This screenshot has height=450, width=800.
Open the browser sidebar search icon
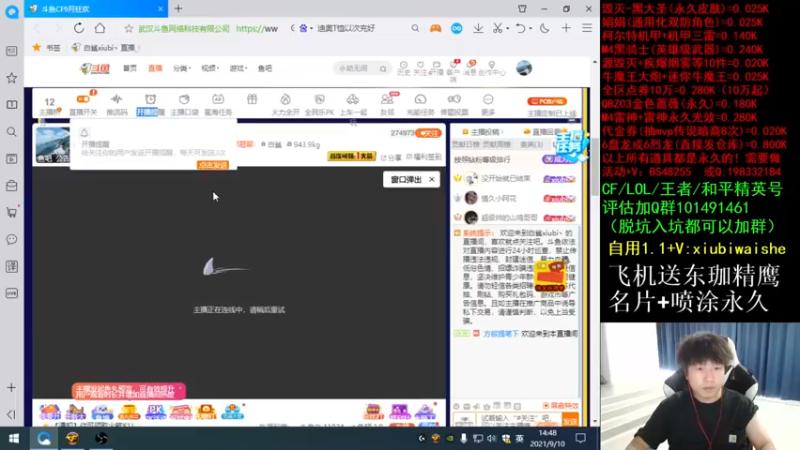click(11, 132)
